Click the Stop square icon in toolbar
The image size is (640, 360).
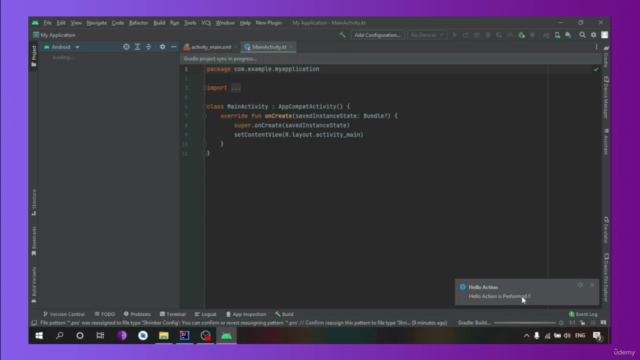pyautogui.click(x=532, y=35)
